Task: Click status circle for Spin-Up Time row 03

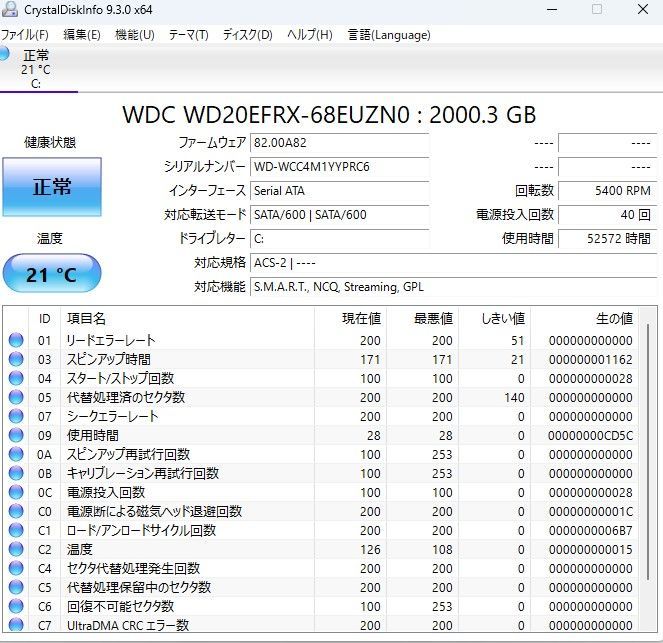Action: coord(16,359)
